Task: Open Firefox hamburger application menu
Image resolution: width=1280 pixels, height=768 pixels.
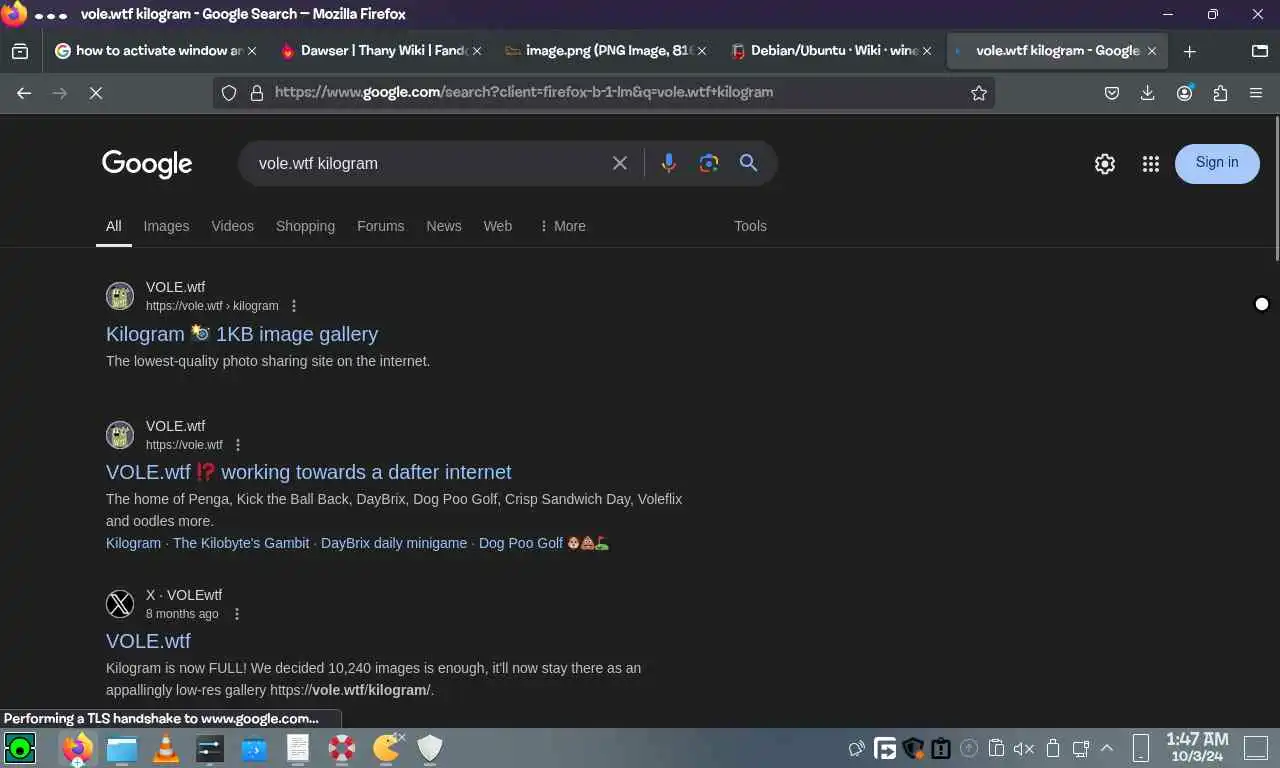Action: click(1256, 93)
